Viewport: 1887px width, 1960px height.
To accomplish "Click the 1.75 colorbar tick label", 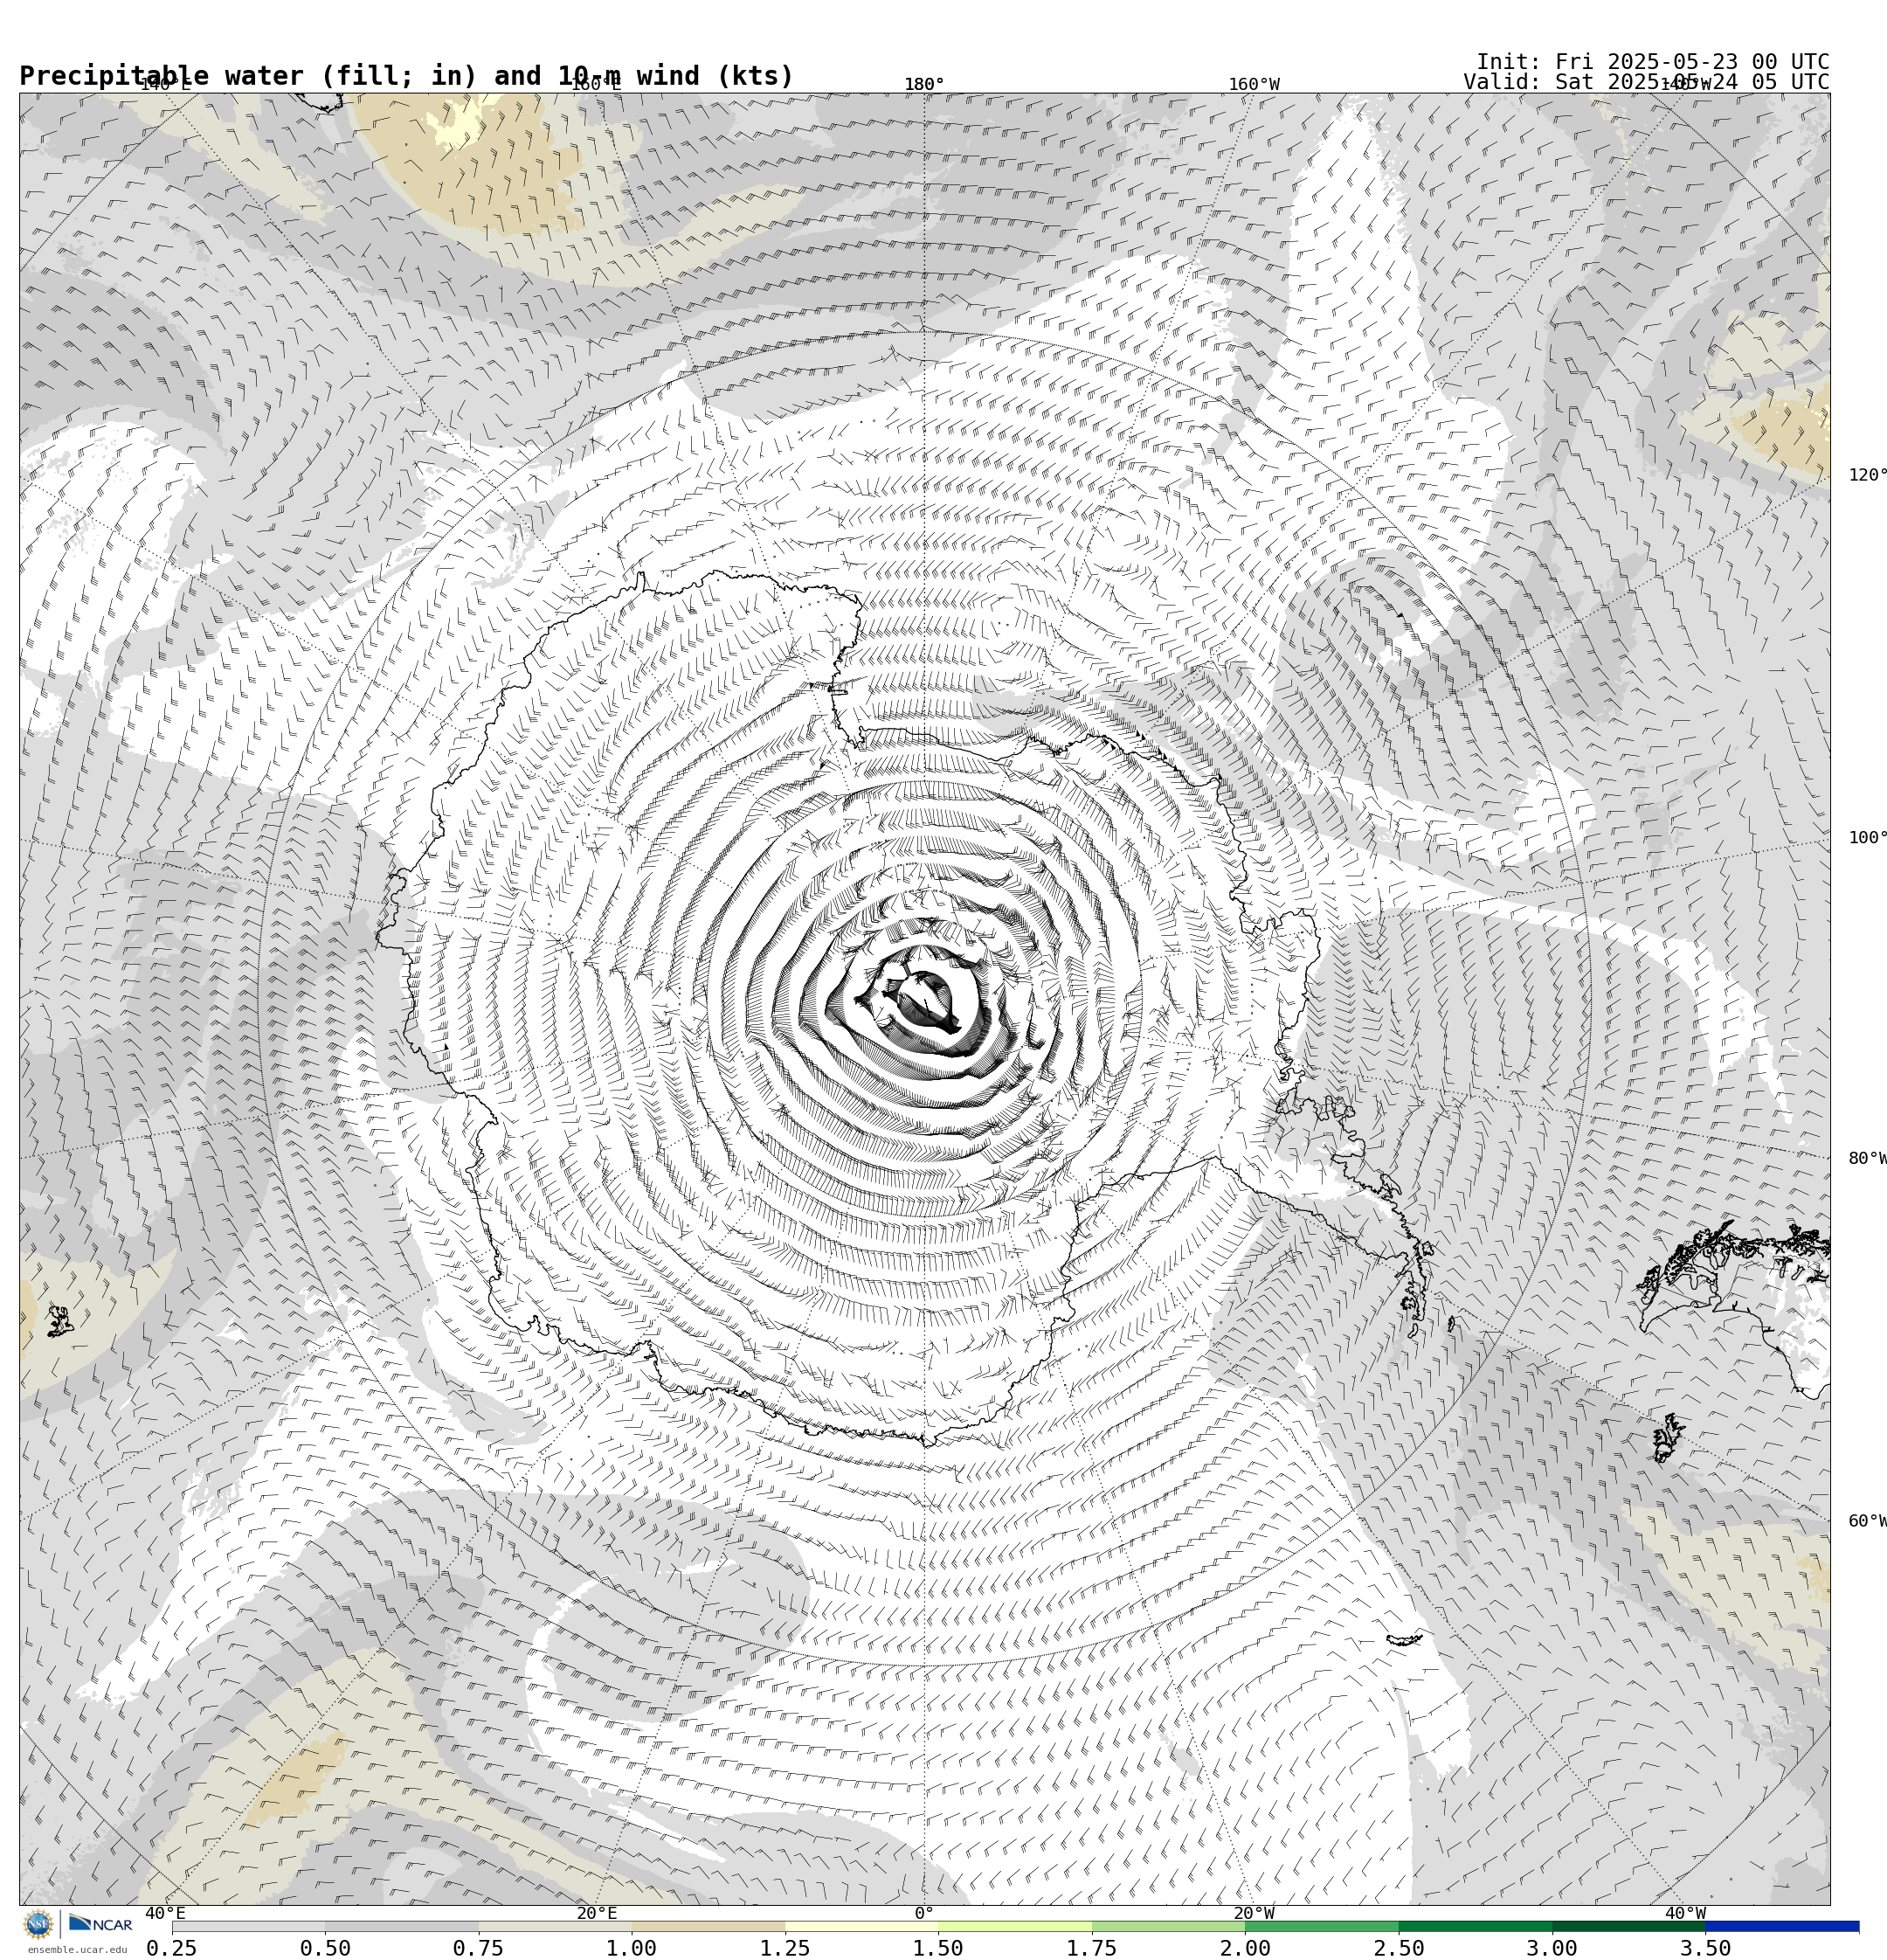I will coord(1092,1948).
